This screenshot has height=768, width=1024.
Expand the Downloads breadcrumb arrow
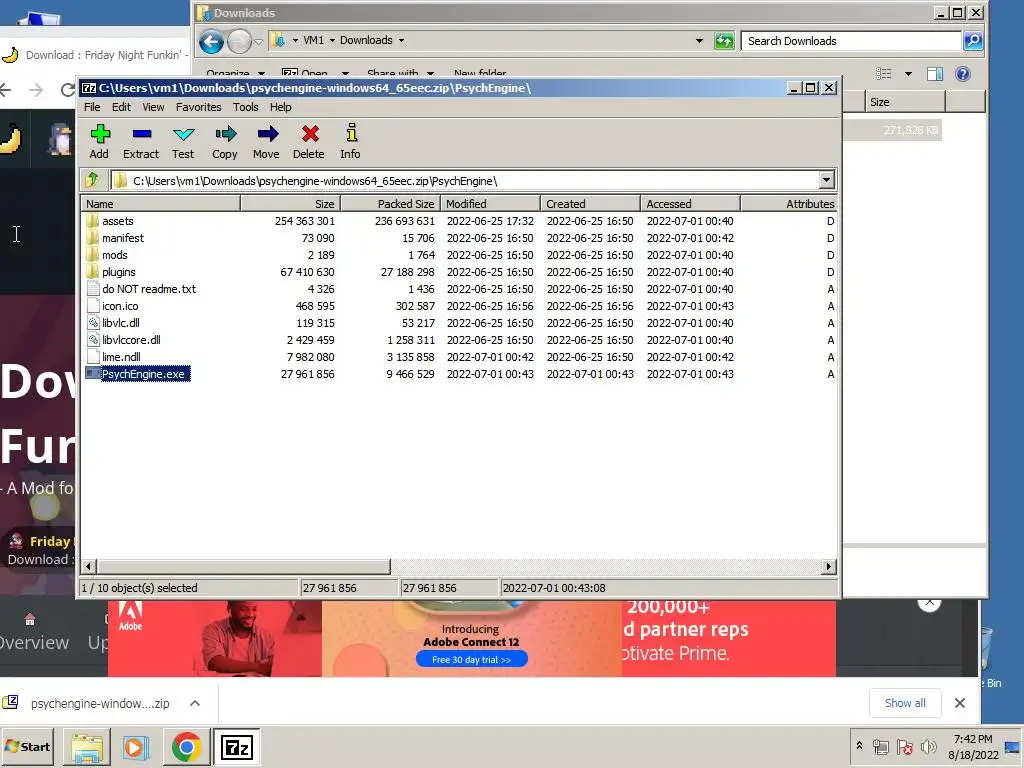(x=402, y=40)
